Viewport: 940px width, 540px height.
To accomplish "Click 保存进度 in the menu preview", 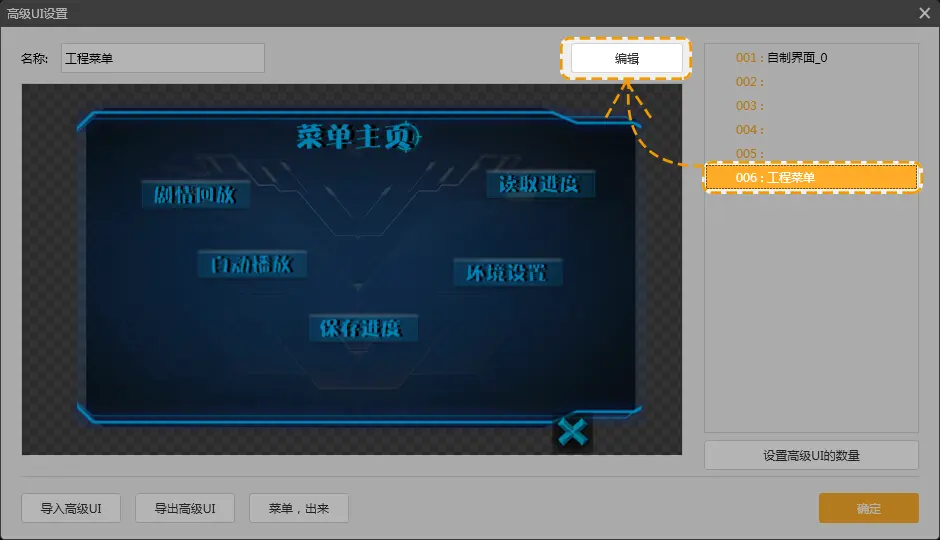I will [362, 328].
